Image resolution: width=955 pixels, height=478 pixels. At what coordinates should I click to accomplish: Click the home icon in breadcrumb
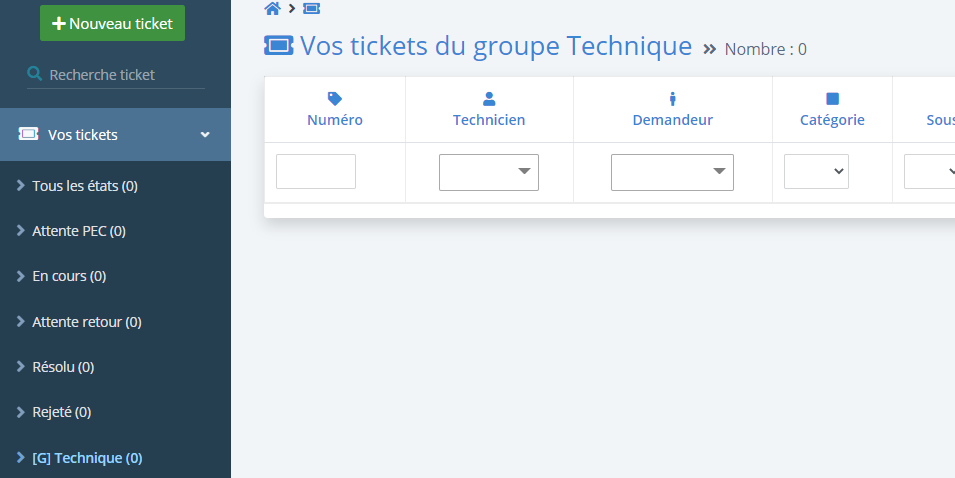tap(272, 9)
